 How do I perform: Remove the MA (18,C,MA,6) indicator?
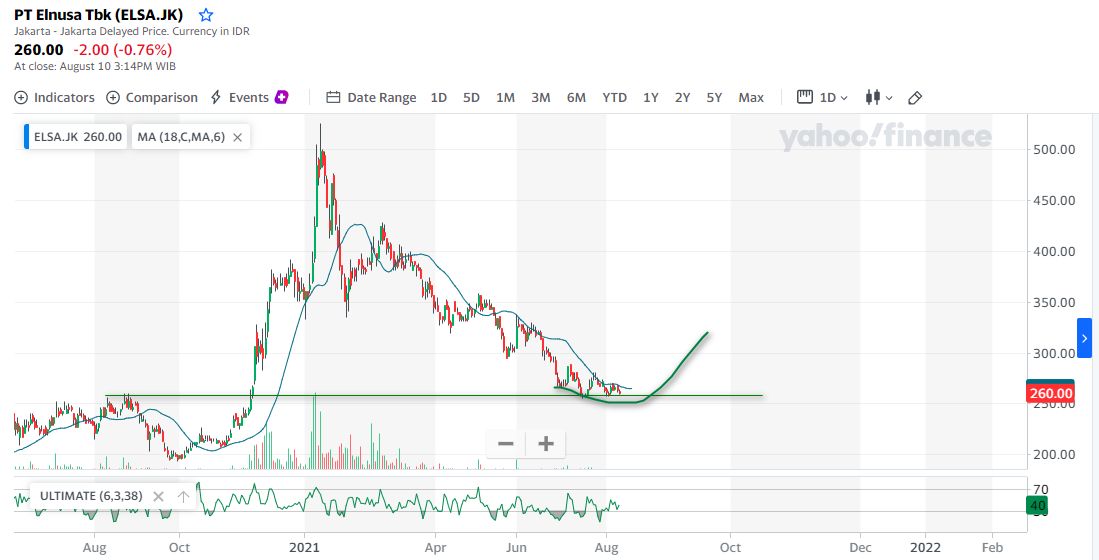pos(238,137)
